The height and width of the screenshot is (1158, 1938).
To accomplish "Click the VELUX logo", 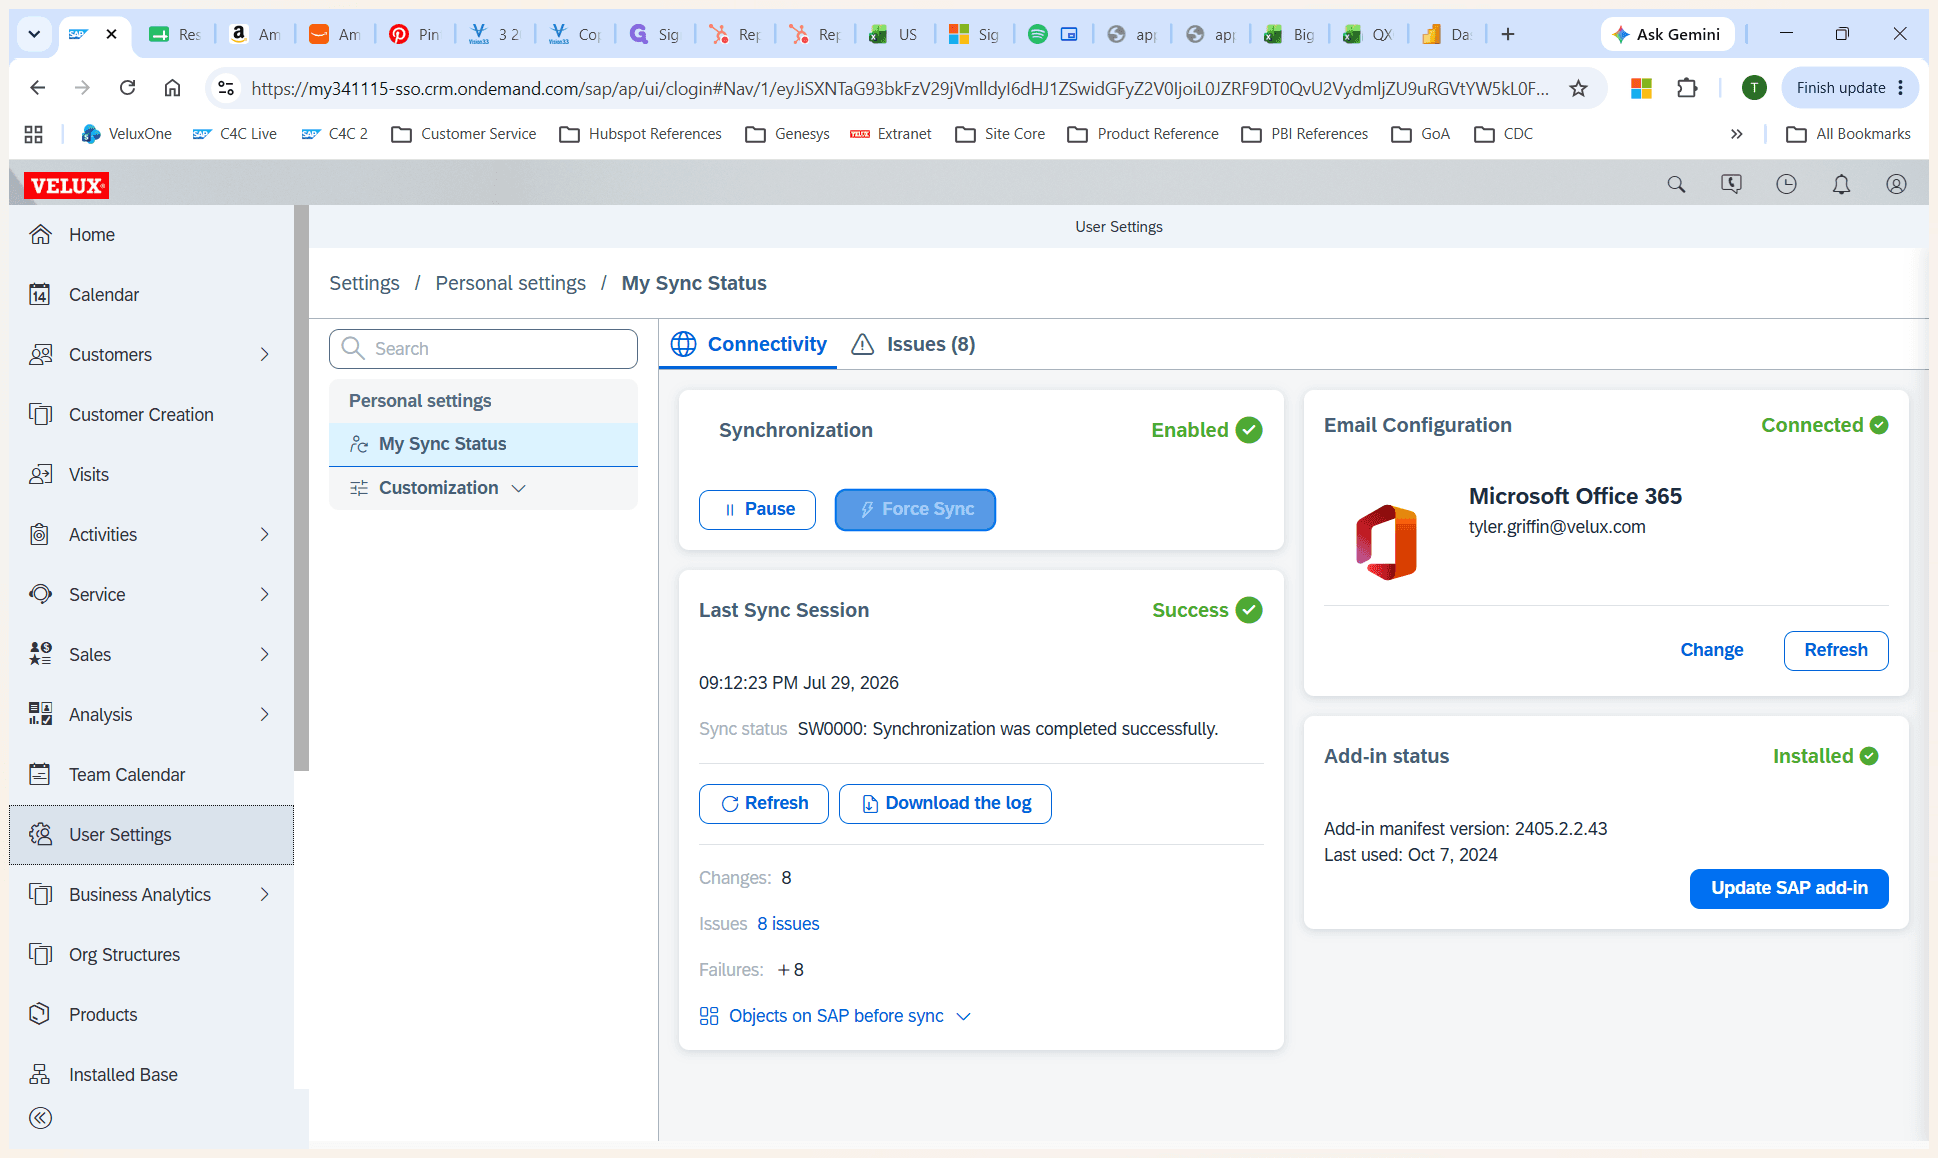I will [67, 185].
